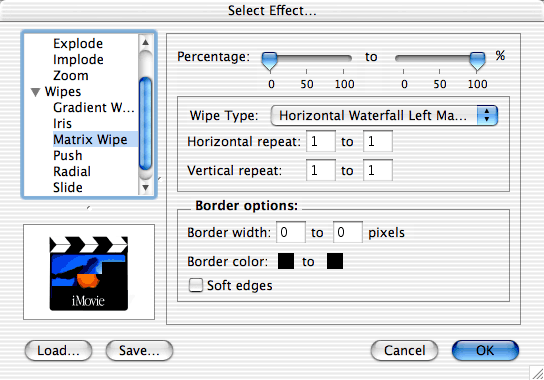The image size is (544, 380).
Task: Click the Load... button
Action: point(58,351)
